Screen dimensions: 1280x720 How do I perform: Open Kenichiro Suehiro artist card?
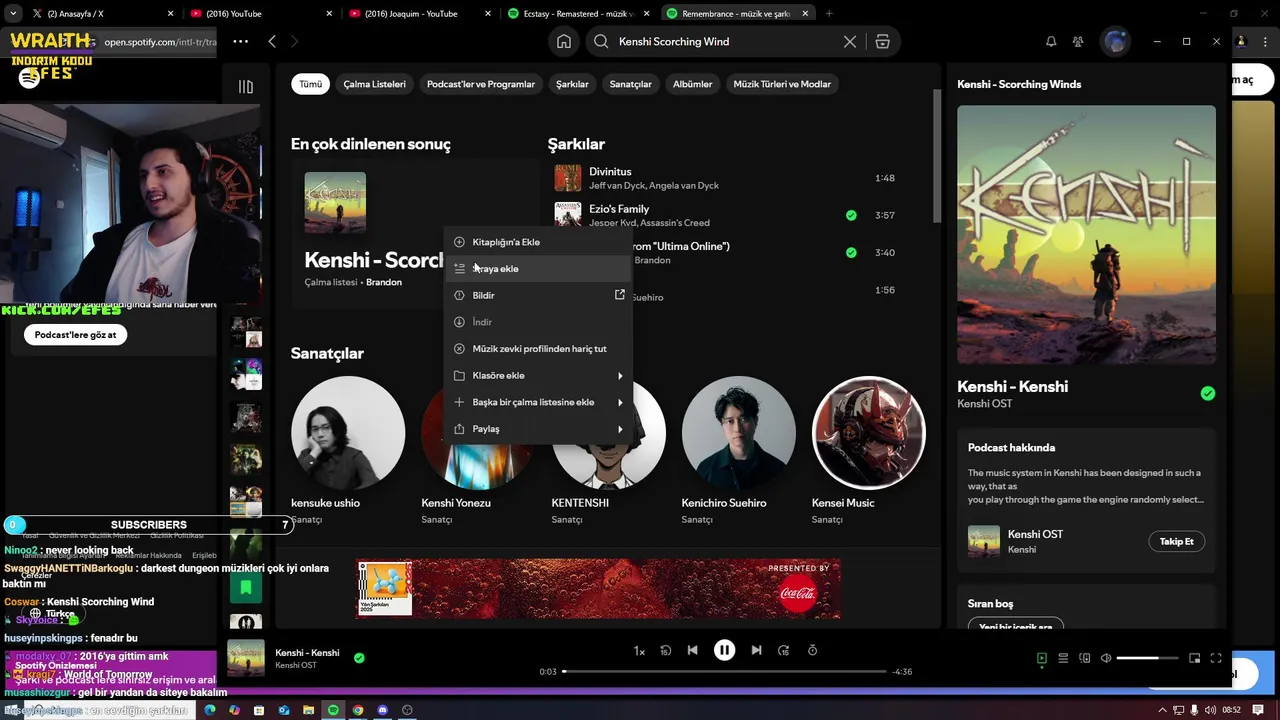(x=738, y=452)
